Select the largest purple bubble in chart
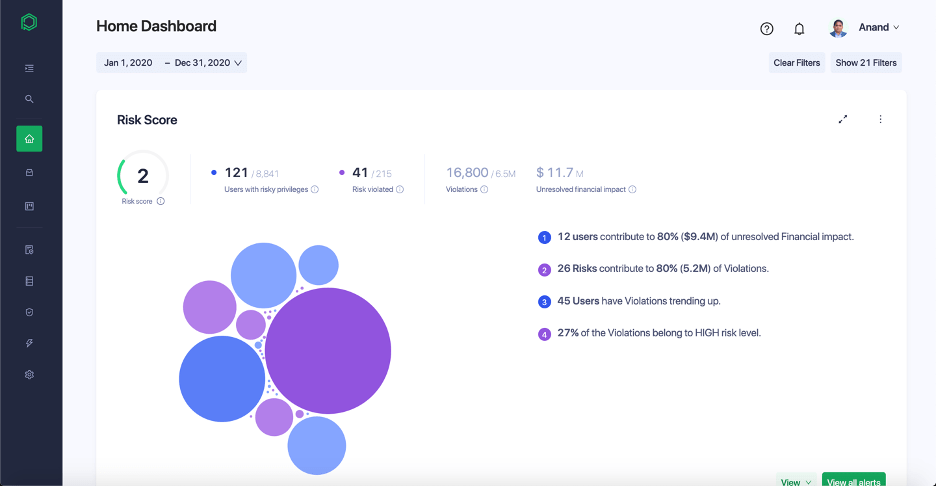 pos(328,351)
